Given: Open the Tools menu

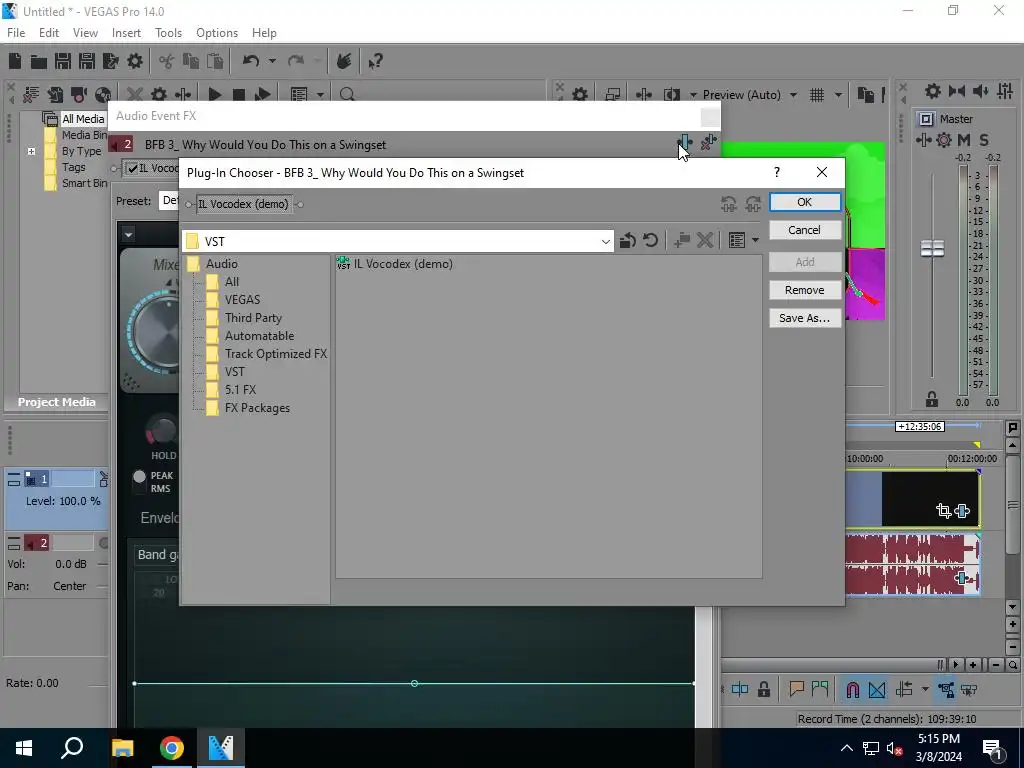Looking at the screenshot, I should point(168,33).
